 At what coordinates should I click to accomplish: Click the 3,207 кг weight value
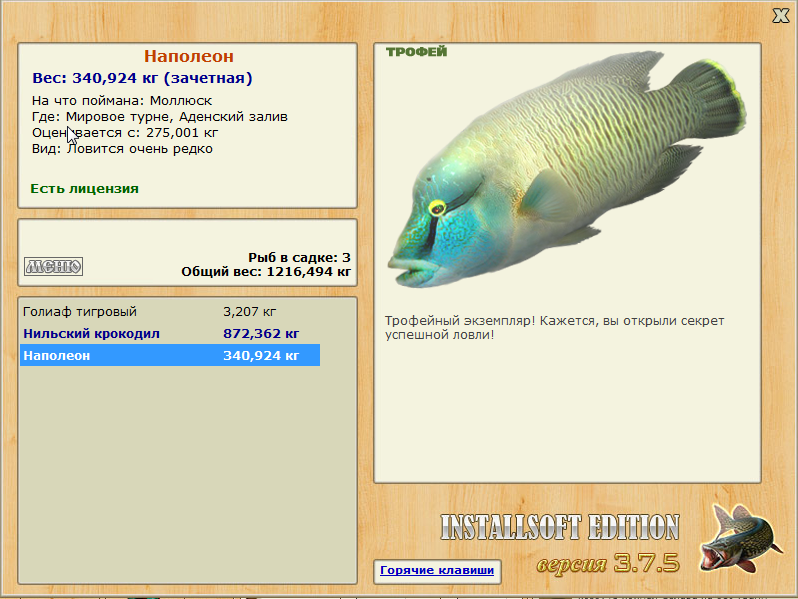click(x=249, y=311)
